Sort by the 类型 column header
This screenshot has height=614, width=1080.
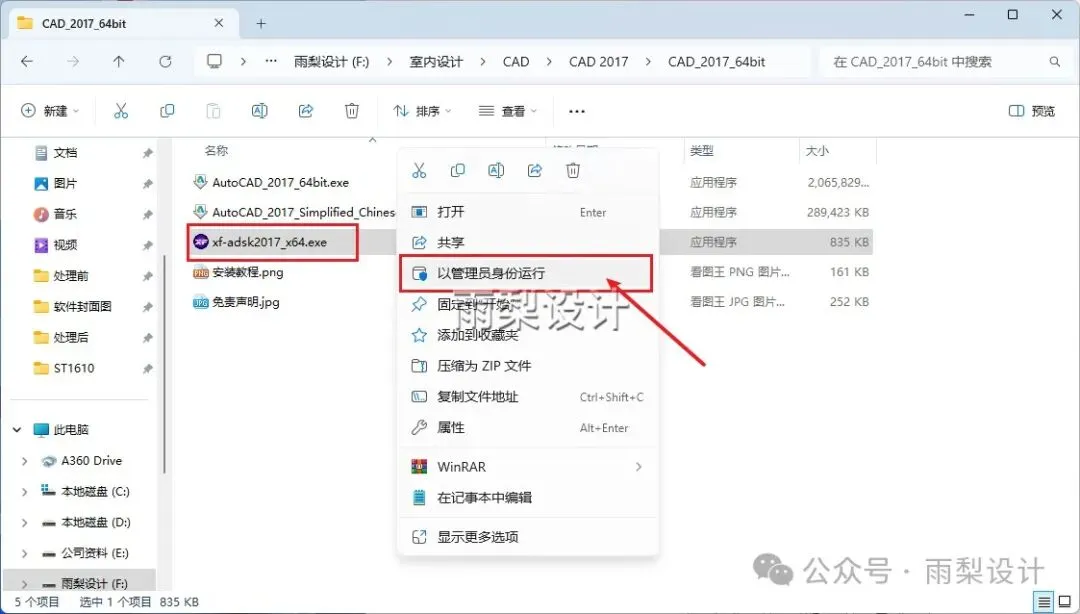(702, 150)
